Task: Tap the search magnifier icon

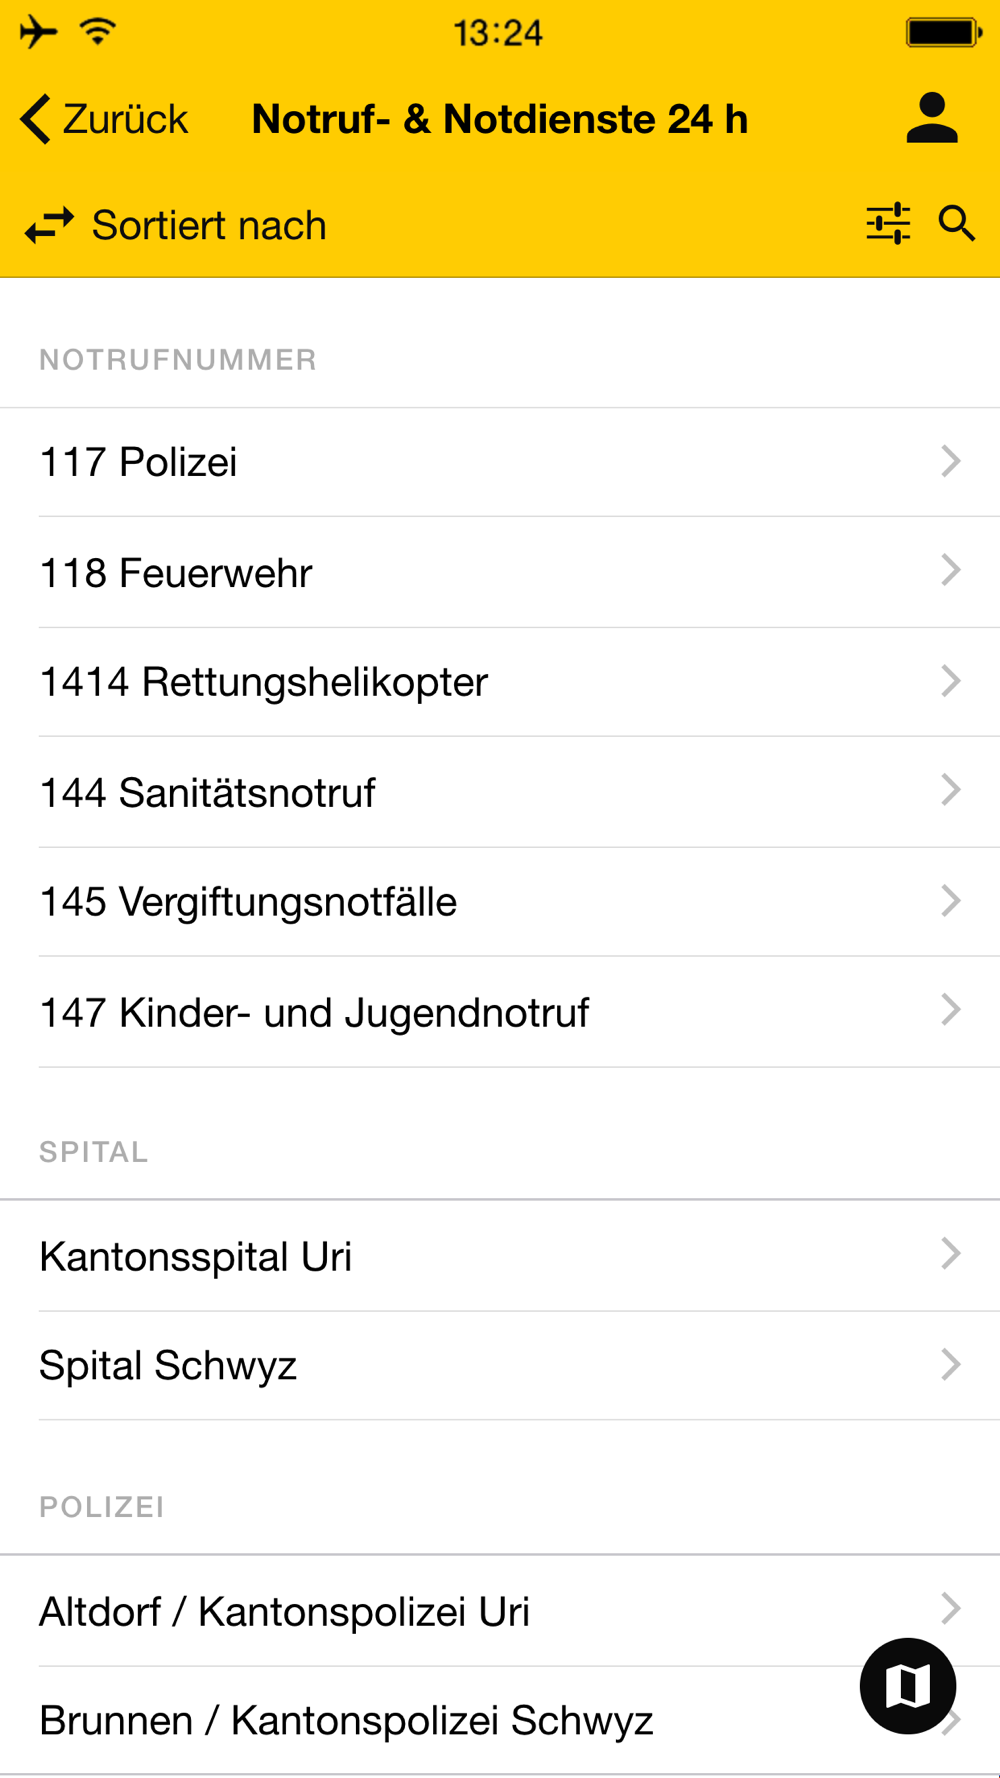Action: [957, 223]
